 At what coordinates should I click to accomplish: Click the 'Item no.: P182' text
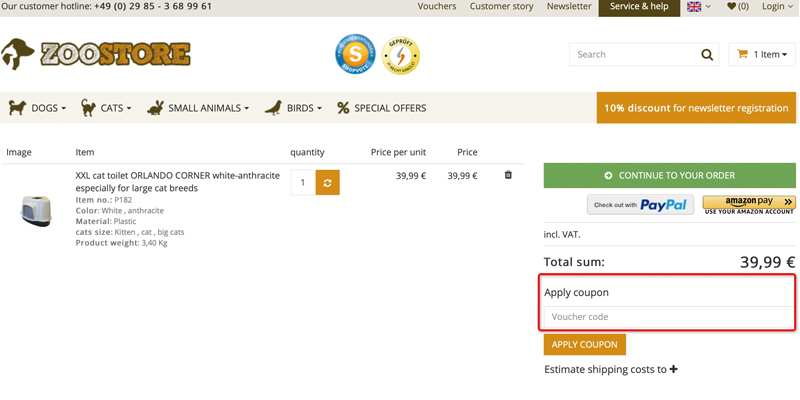(104, 200)
